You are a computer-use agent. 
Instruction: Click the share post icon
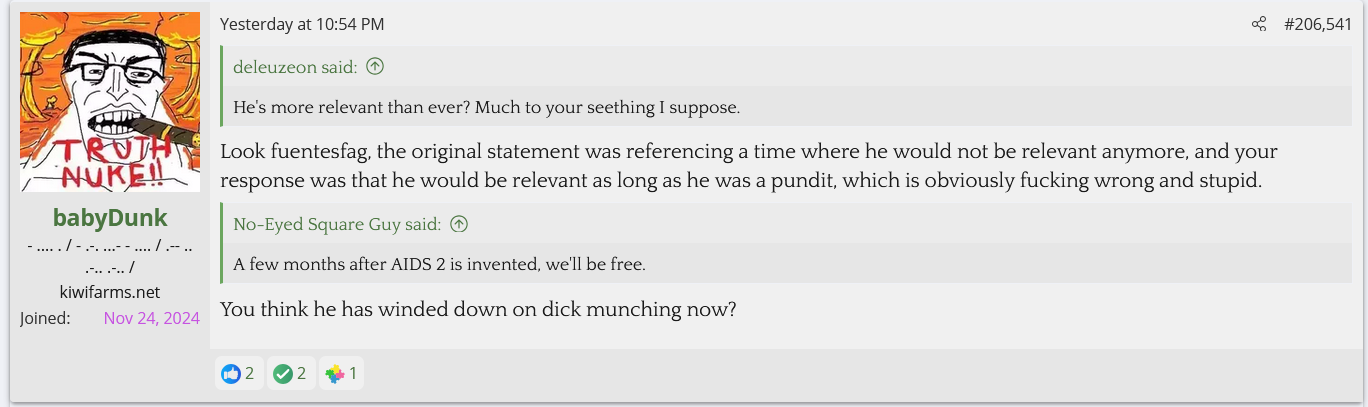point(1259,24)
